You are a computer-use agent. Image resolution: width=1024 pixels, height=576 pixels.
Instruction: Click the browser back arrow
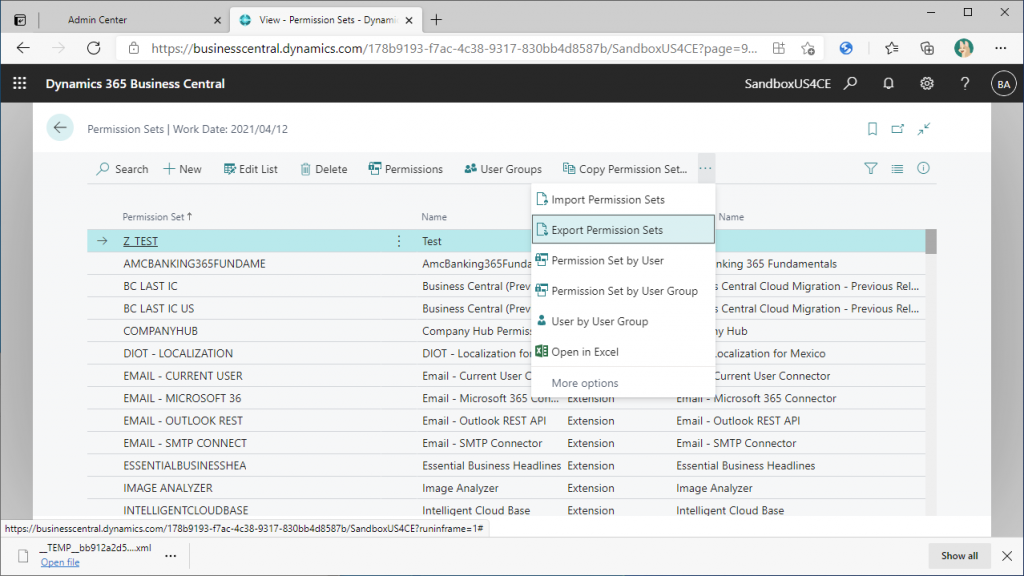click(x=24, y=48)
